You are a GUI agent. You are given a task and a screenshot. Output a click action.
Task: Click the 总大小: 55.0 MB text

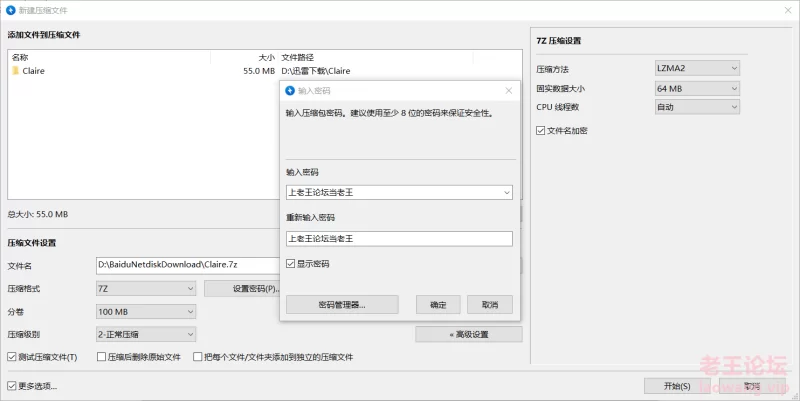coord(38,214)
